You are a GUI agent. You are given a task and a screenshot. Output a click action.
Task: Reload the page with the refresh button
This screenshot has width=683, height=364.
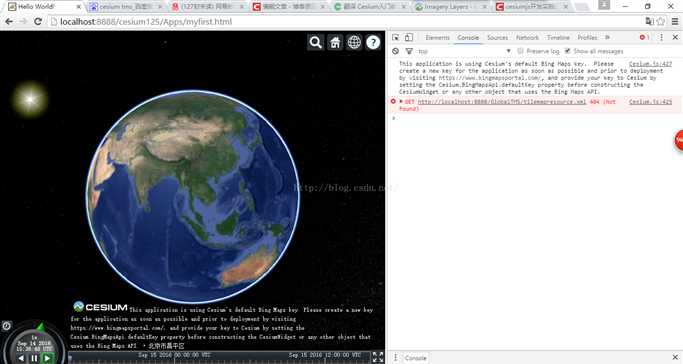(x=38, y=21)
